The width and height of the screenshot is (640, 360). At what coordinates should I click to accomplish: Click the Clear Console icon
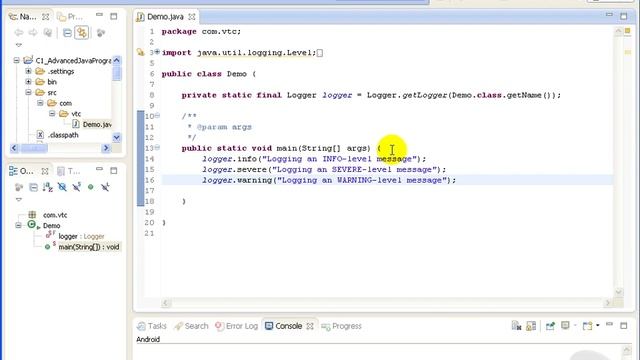[x=516, y=326]
